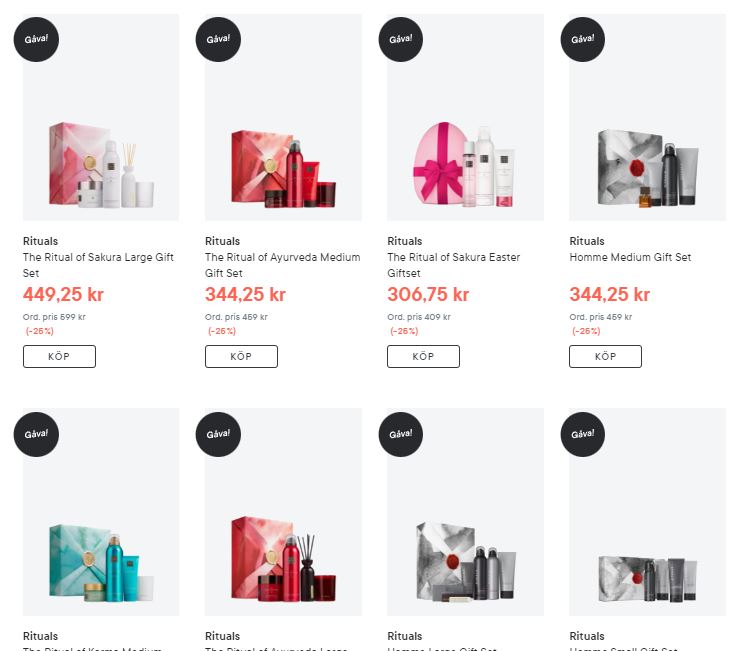Click the Gåva! badge on Sakura Large Gift Set
745x651 pixels.
point(36,39)
